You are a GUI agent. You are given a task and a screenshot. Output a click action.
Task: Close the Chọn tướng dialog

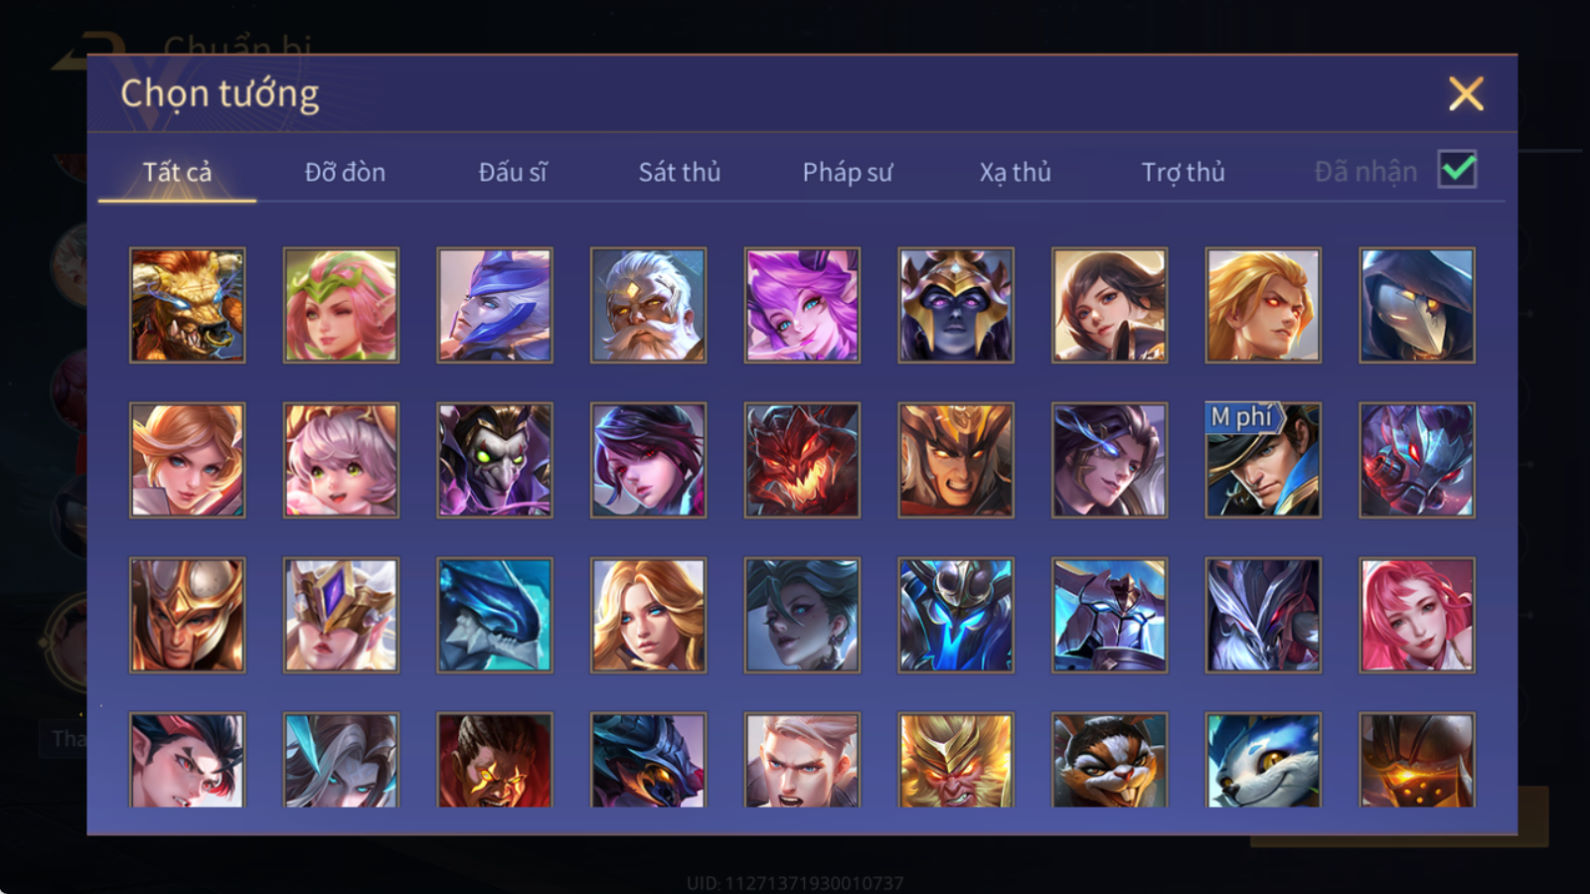coord(1466,94)
